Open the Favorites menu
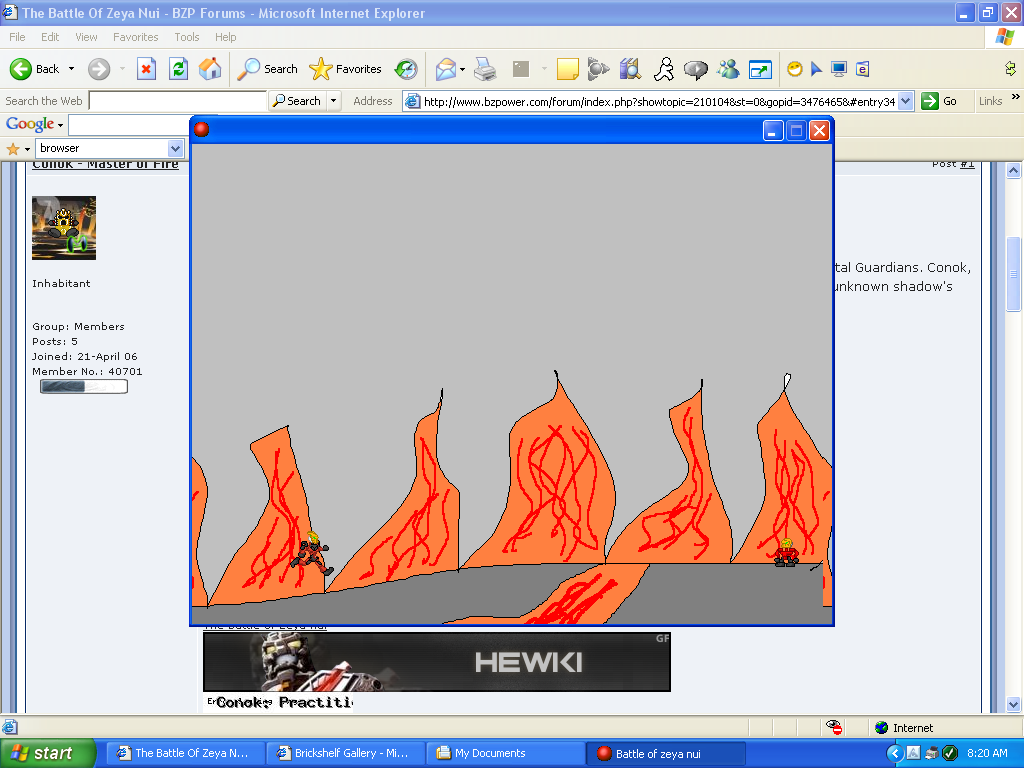Screen dimensions: 1024x768 [x=135, y=37]
